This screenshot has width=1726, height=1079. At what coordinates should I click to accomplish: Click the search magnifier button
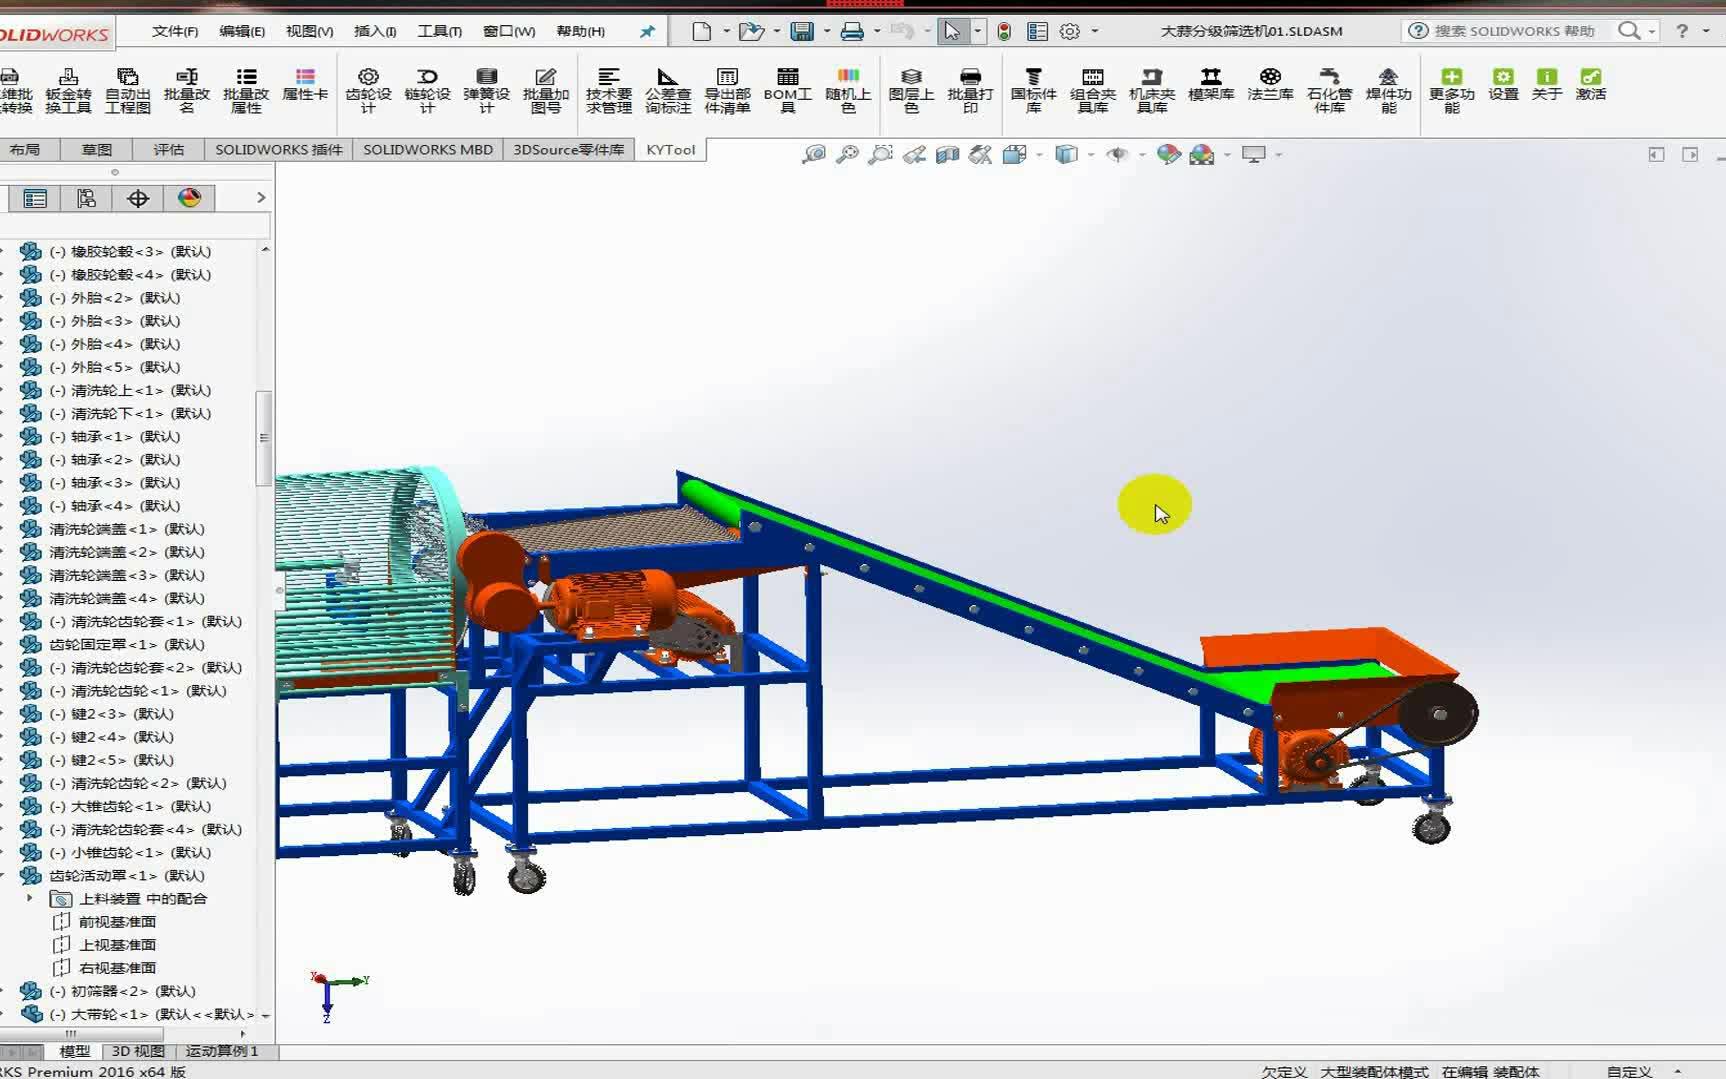[x=1629, y=31]
